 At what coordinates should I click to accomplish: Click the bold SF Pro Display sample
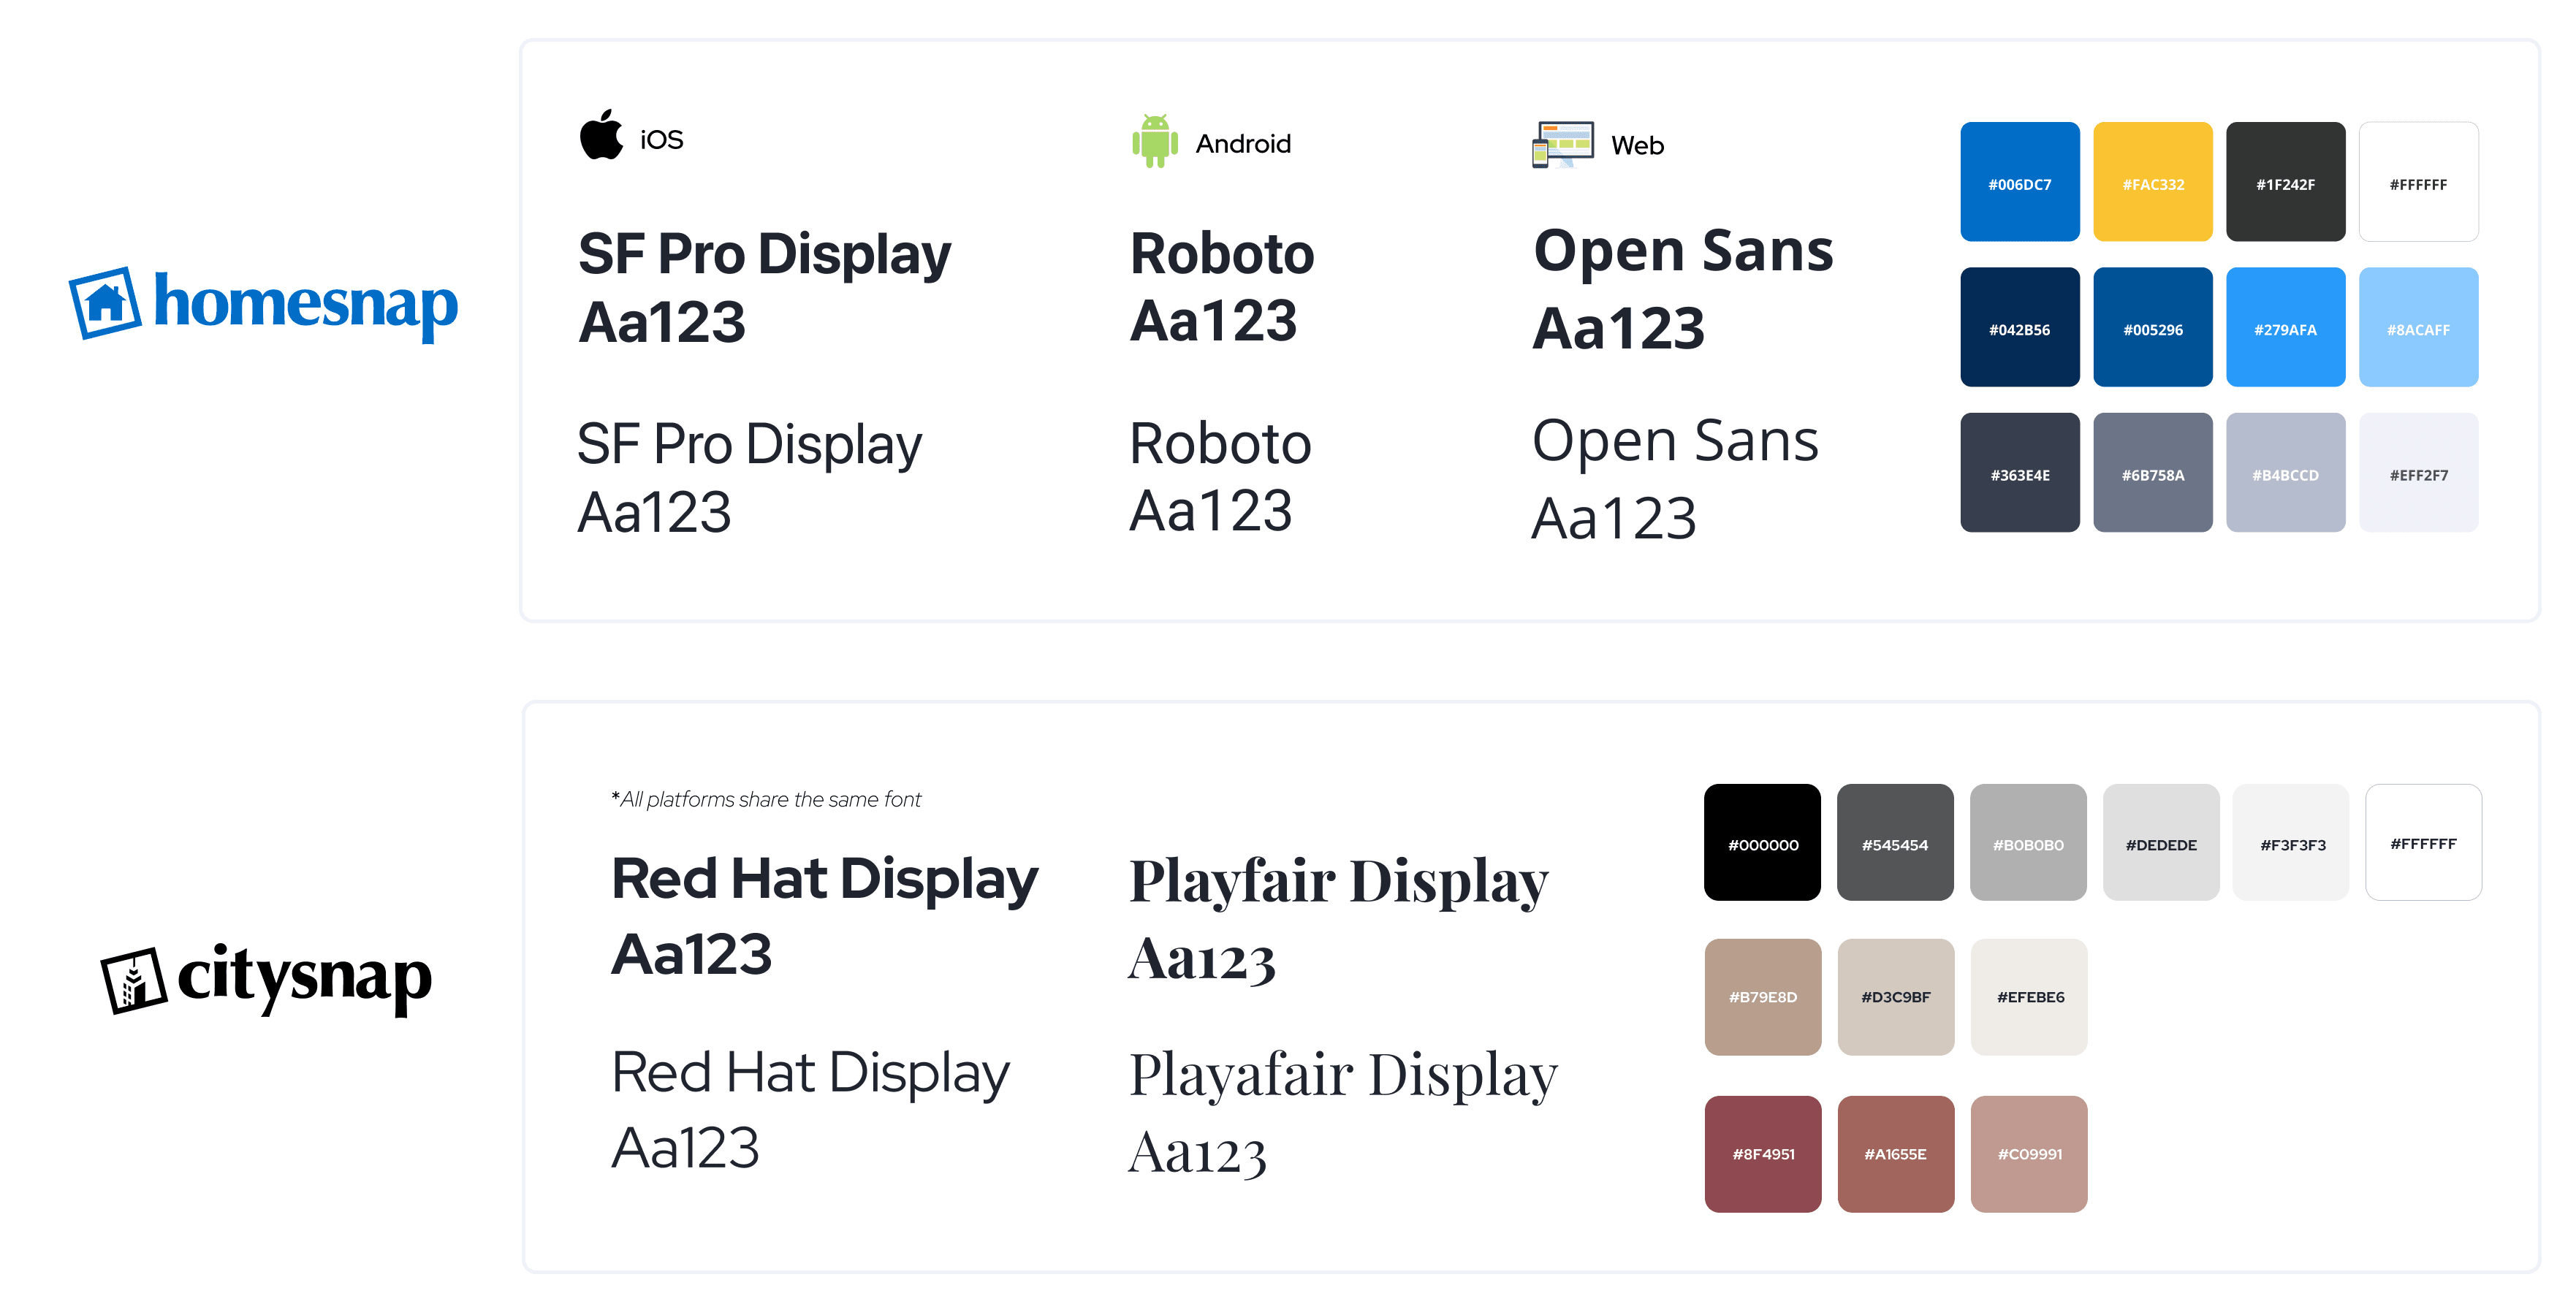764,288
